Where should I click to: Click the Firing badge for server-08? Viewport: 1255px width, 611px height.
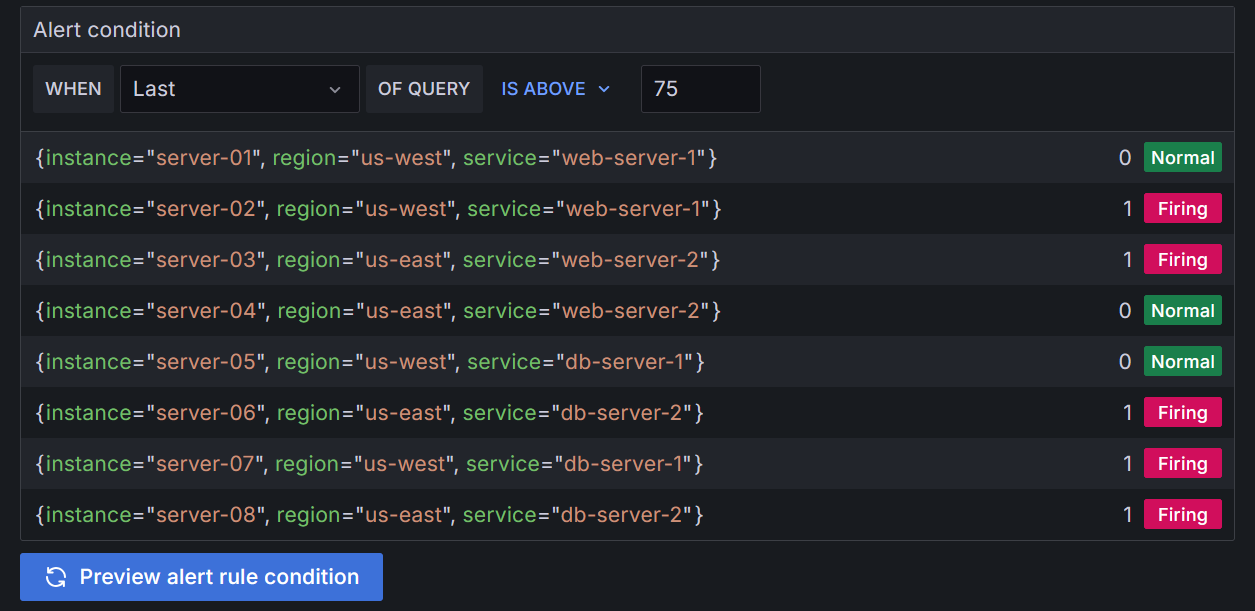(x=1182, y=514)
